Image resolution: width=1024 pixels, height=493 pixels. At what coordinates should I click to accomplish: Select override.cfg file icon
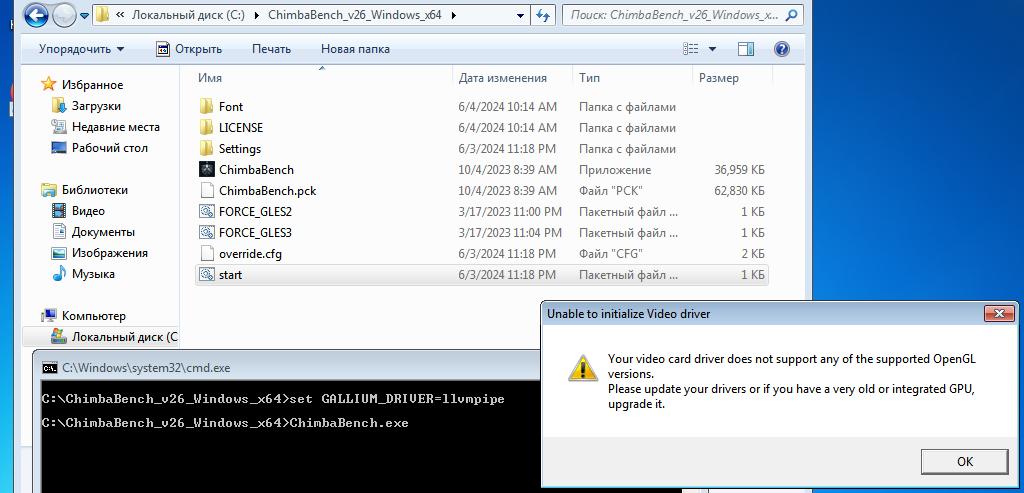[x=206, y=253]
